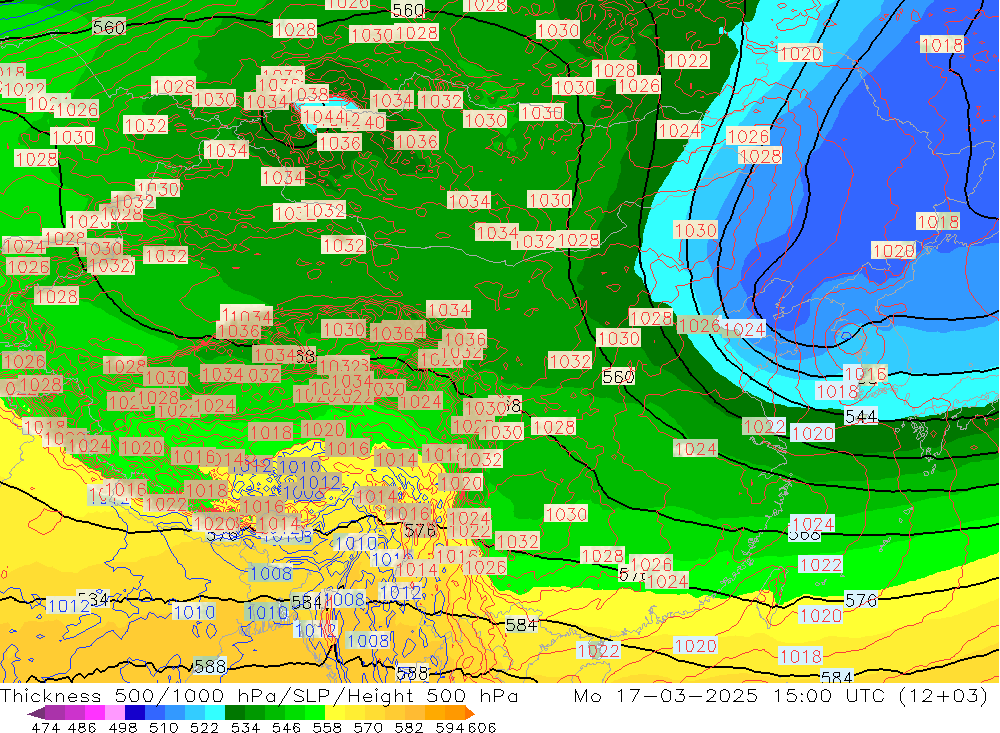Click the 544 height contour label

click(x=861, y=417)
